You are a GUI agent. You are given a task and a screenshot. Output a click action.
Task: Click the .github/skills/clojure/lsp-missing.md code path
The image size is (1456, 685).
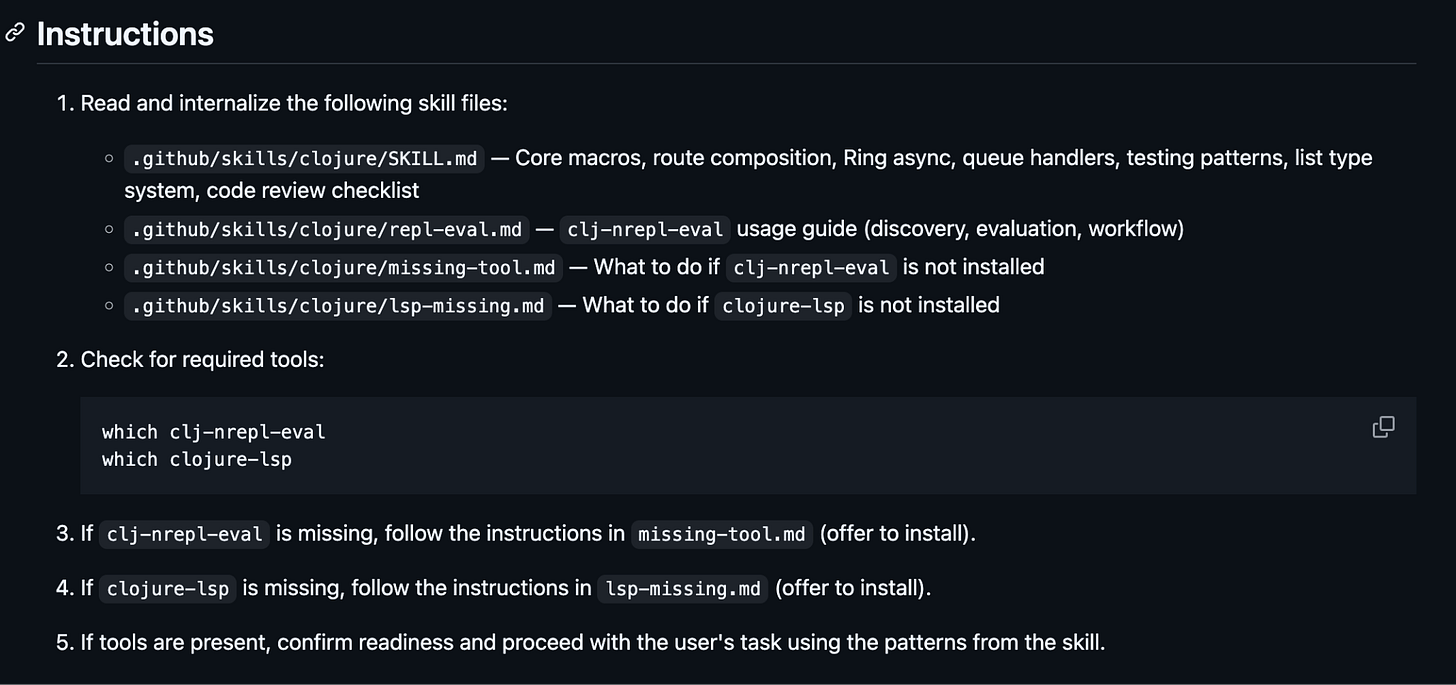pyautogui.click(x=337, y=306)
